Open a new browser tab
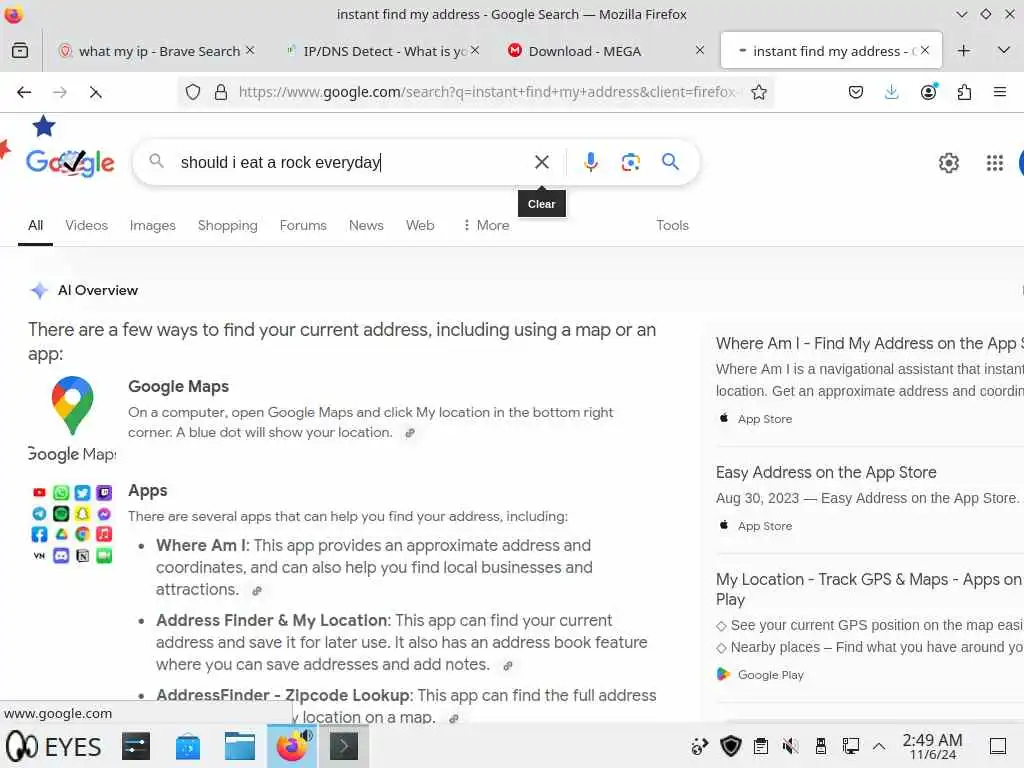 pos(963,50)
